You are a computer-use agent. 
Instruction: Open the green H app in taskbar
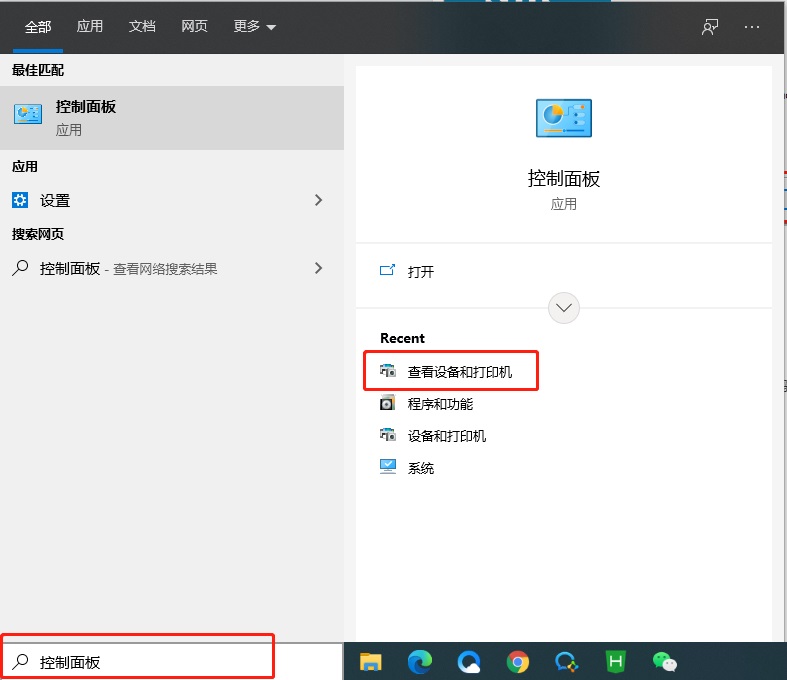click(x=615, y=662)
